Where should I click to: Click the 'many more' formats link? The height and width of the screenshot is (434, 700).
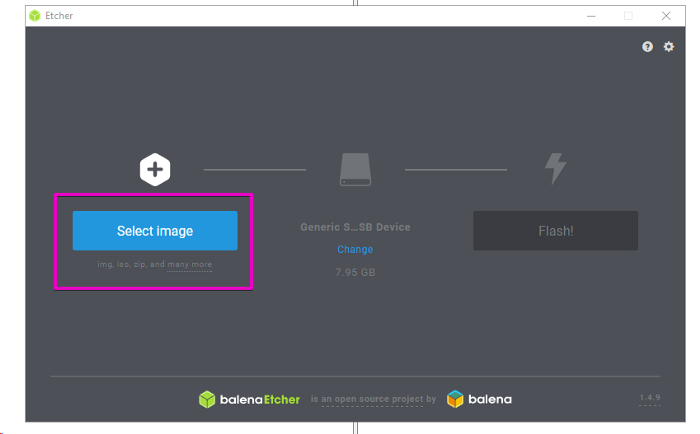189,265
